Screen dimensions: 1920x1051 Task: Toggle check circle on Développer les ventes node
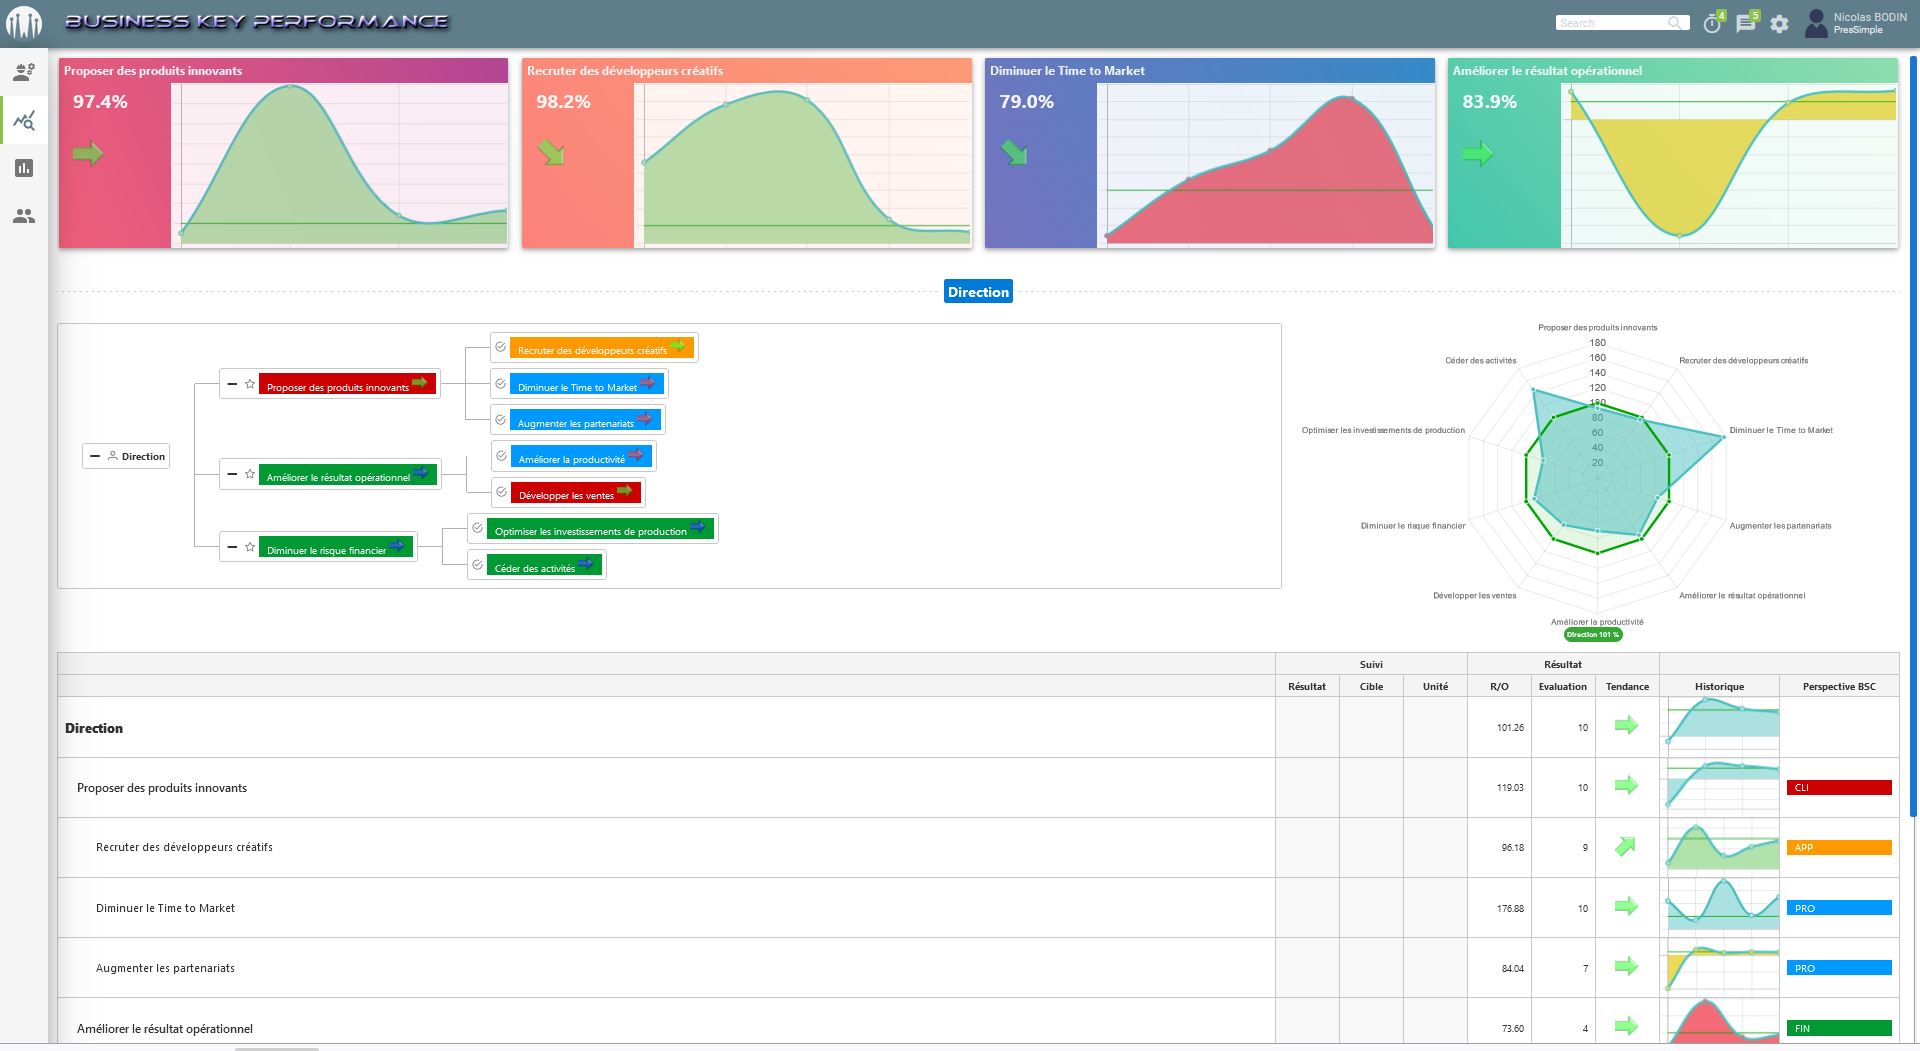502,492
